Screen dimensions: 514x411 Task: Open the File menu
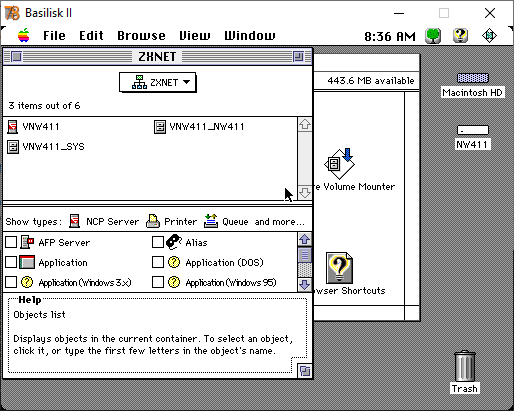(x=54, y=36)
